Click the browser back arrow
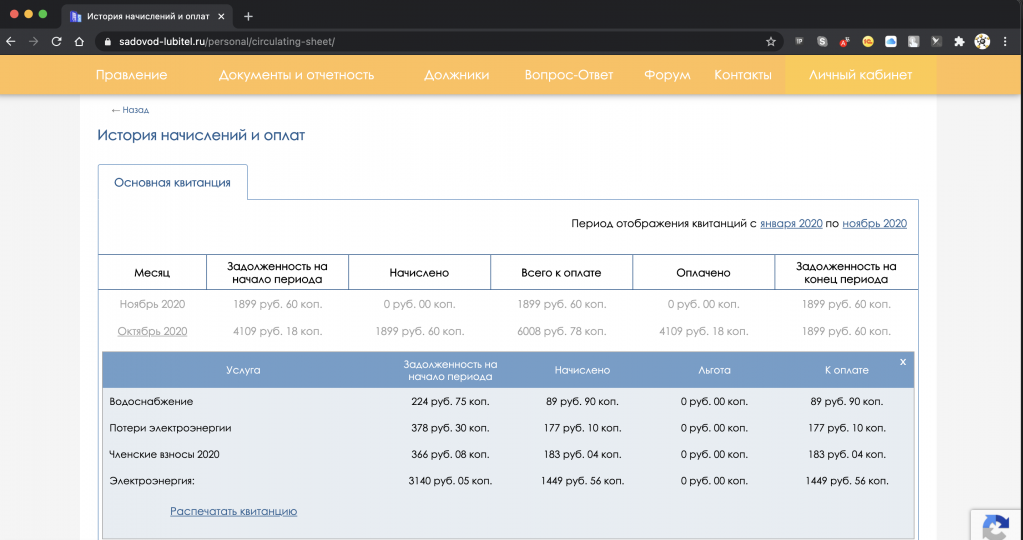 11,42
